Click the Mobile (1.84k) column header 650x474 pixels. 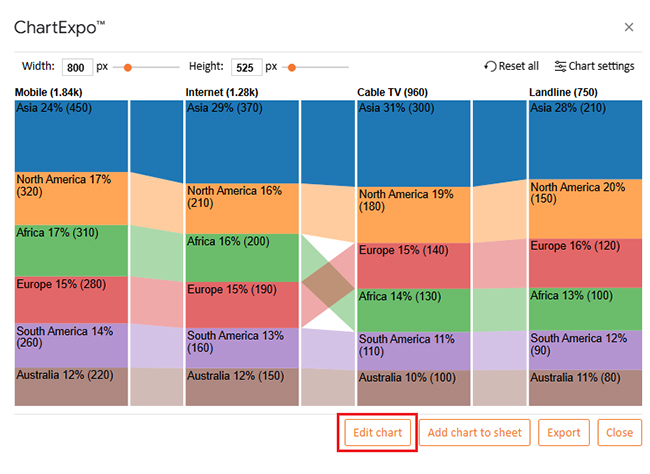tap(50, 93)
